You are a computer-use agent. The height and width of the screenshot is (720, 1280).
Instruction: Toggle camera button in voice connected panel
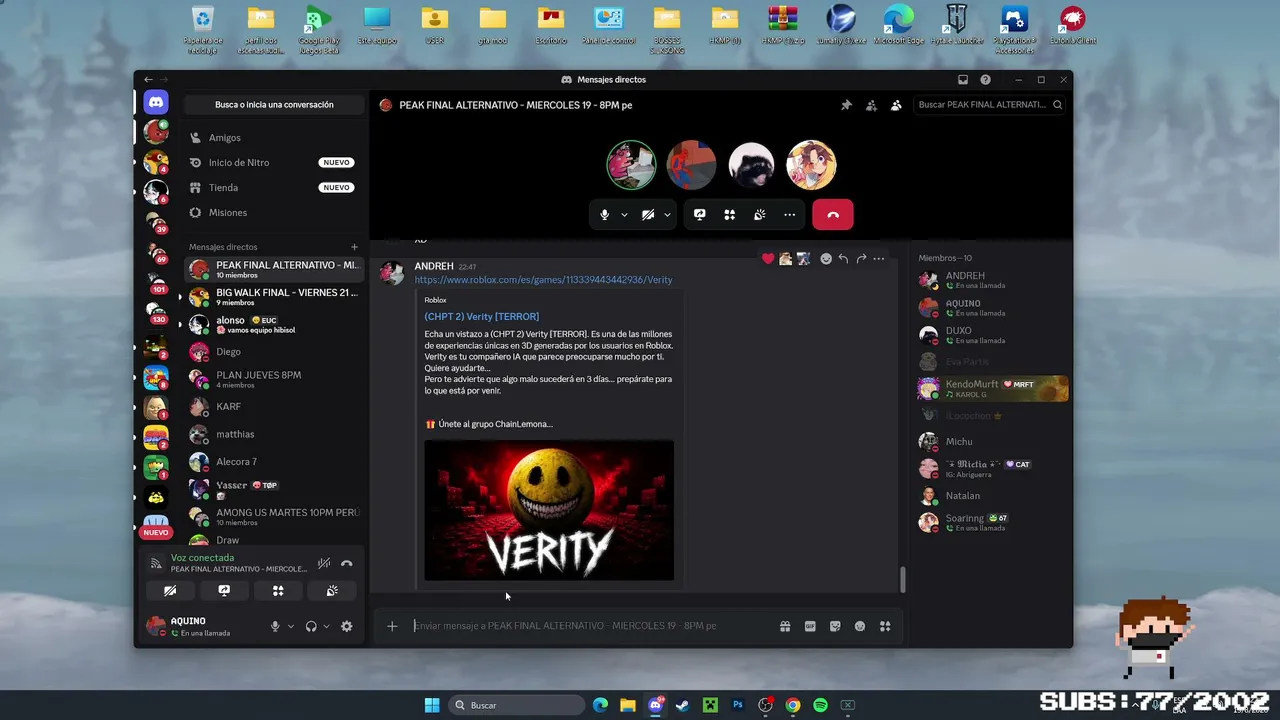click(170, 590)
